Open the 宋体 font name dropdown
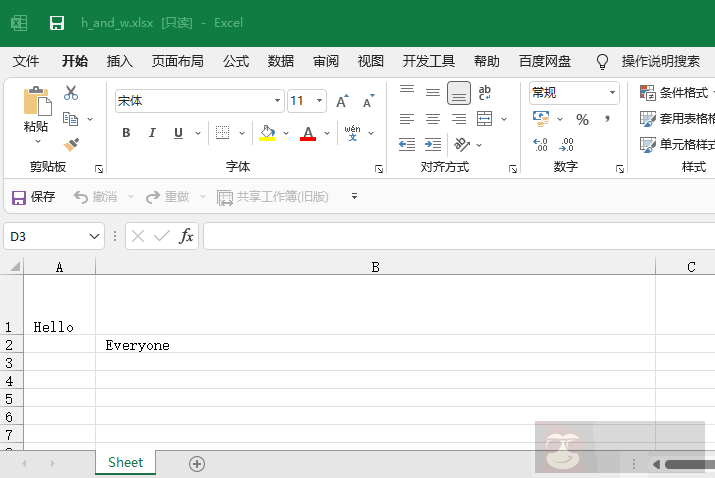This screenshot has height=478, width=715. [277, 101]
